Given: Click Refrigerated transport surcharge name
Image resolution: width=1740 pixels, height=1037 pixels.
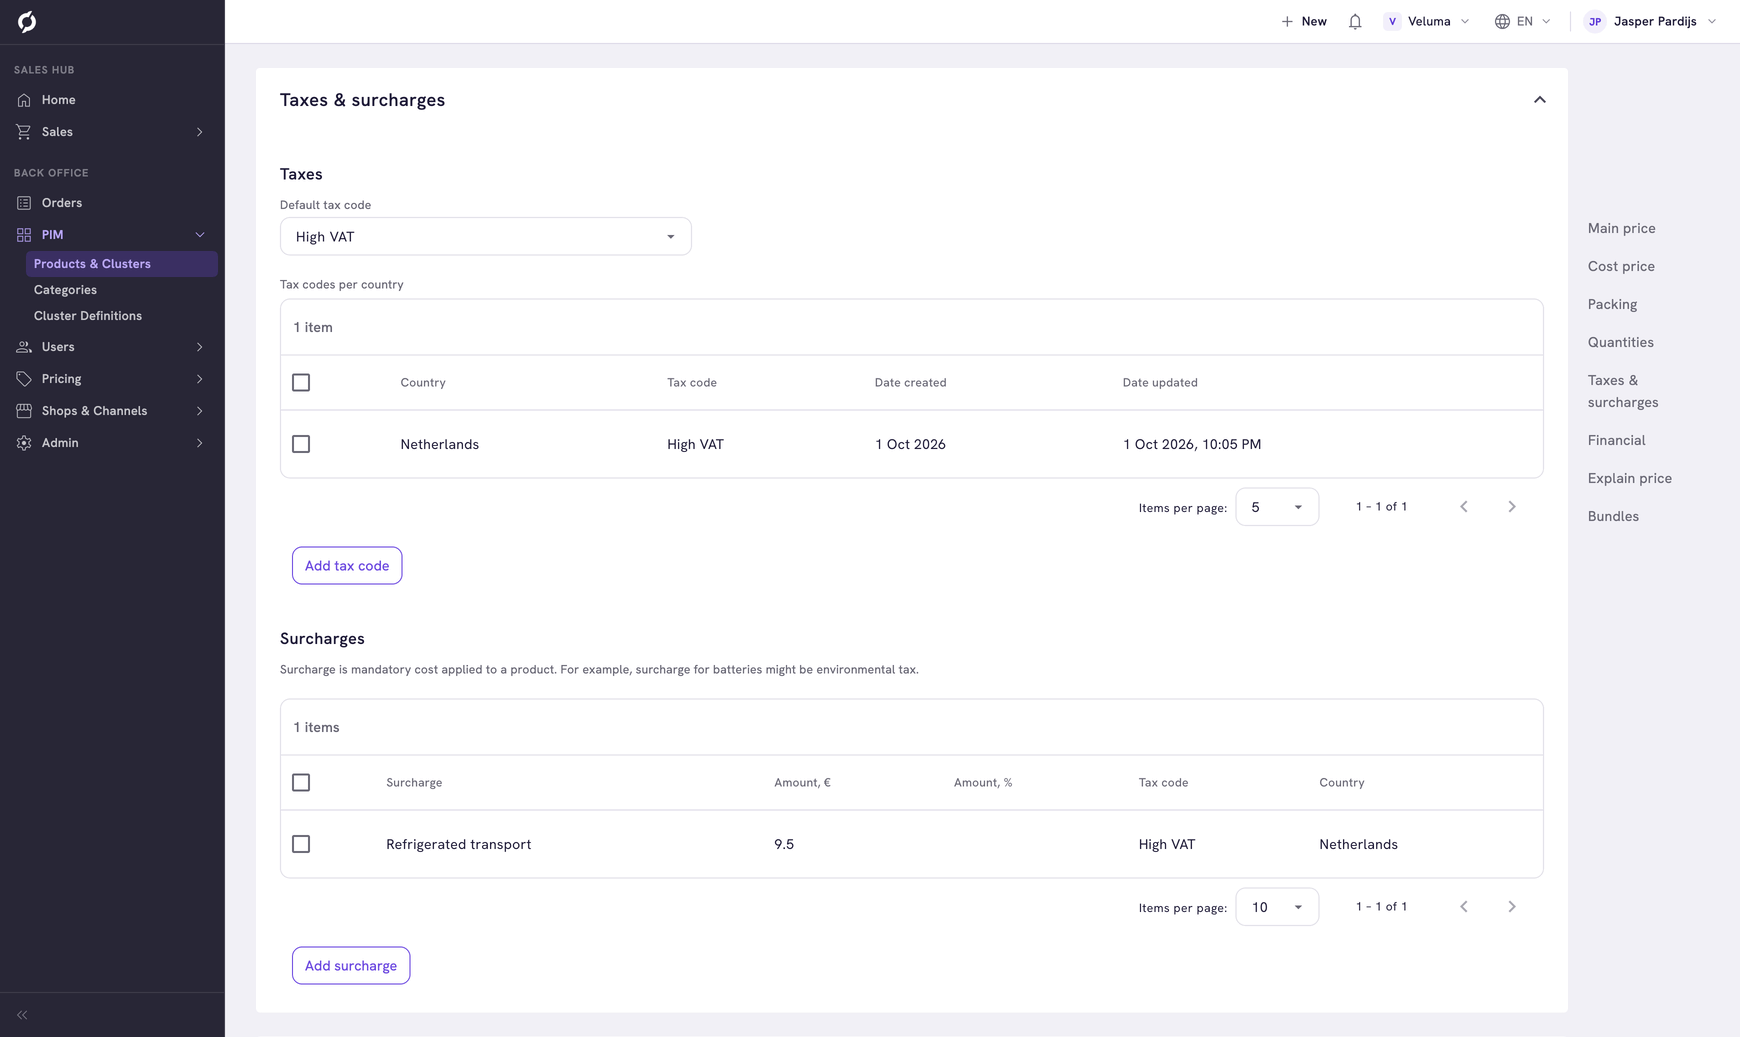Looking at the screenshot, I should point(458,844).
